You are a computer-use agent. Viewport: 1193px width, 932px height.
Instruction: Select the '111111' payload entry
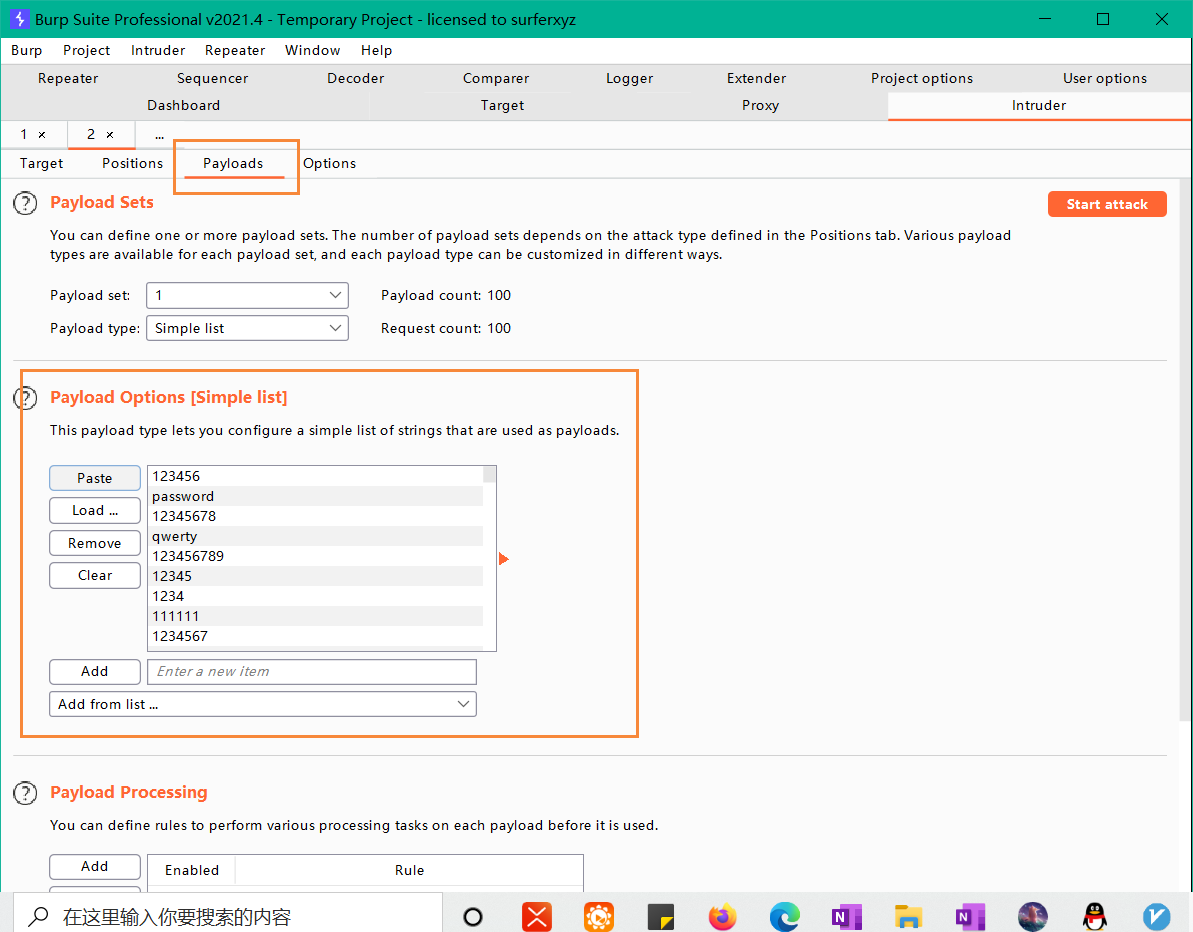click(316, 616)
